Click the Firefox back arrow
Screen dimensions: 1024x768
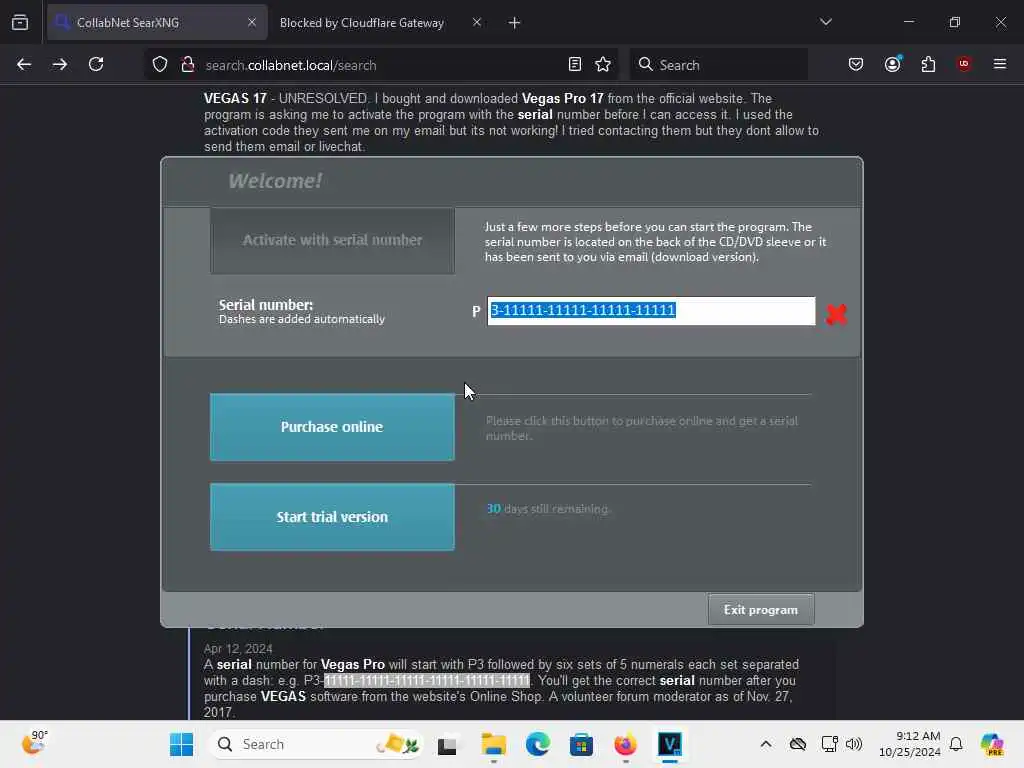(x=24, y=65)
